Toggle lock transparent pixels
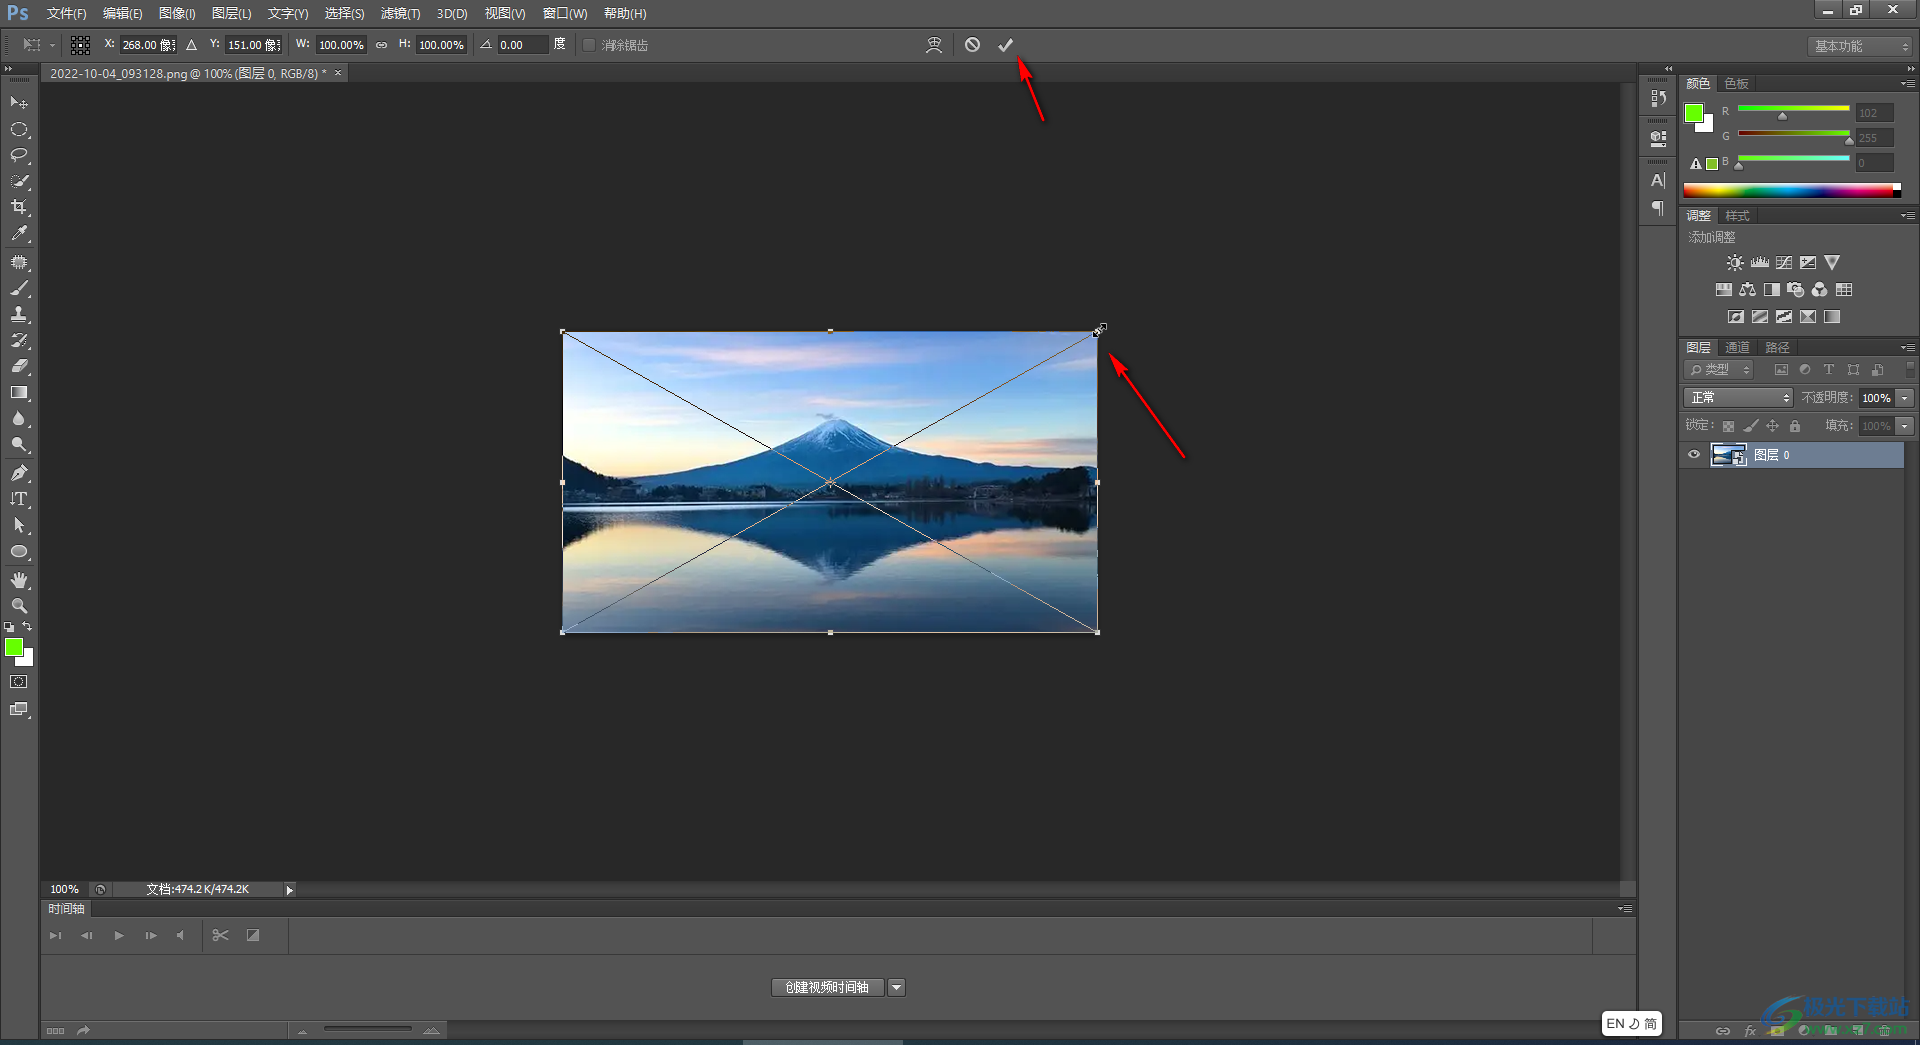Image resolution: width=1920 pixels, height=1045 pixels. click(1728, 426)
